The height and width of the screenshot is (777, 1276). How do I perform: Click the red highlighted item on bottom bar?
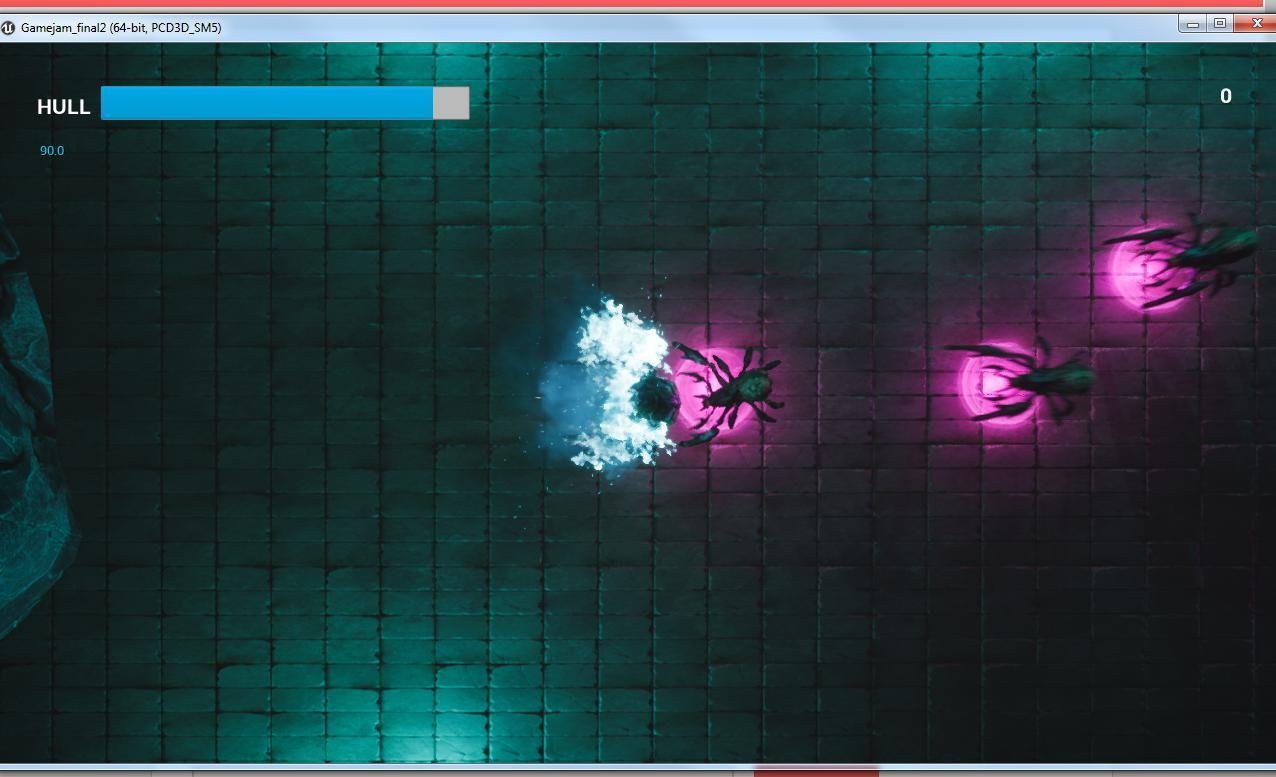(815, 771)
